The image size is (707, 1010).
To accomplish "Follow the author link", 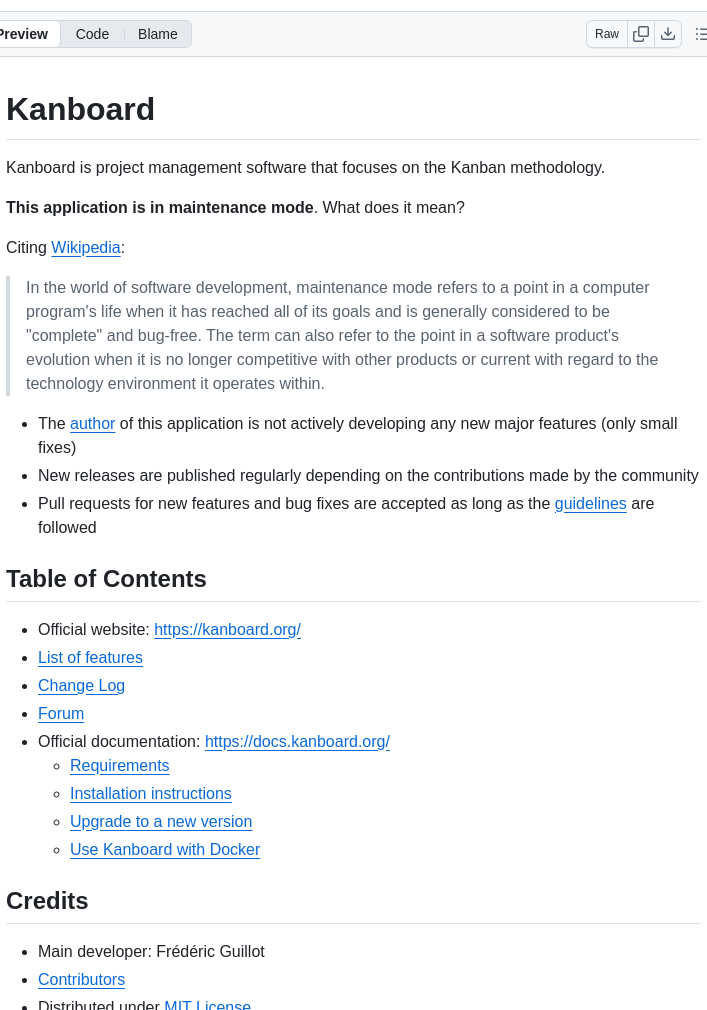I will point(92,424).
